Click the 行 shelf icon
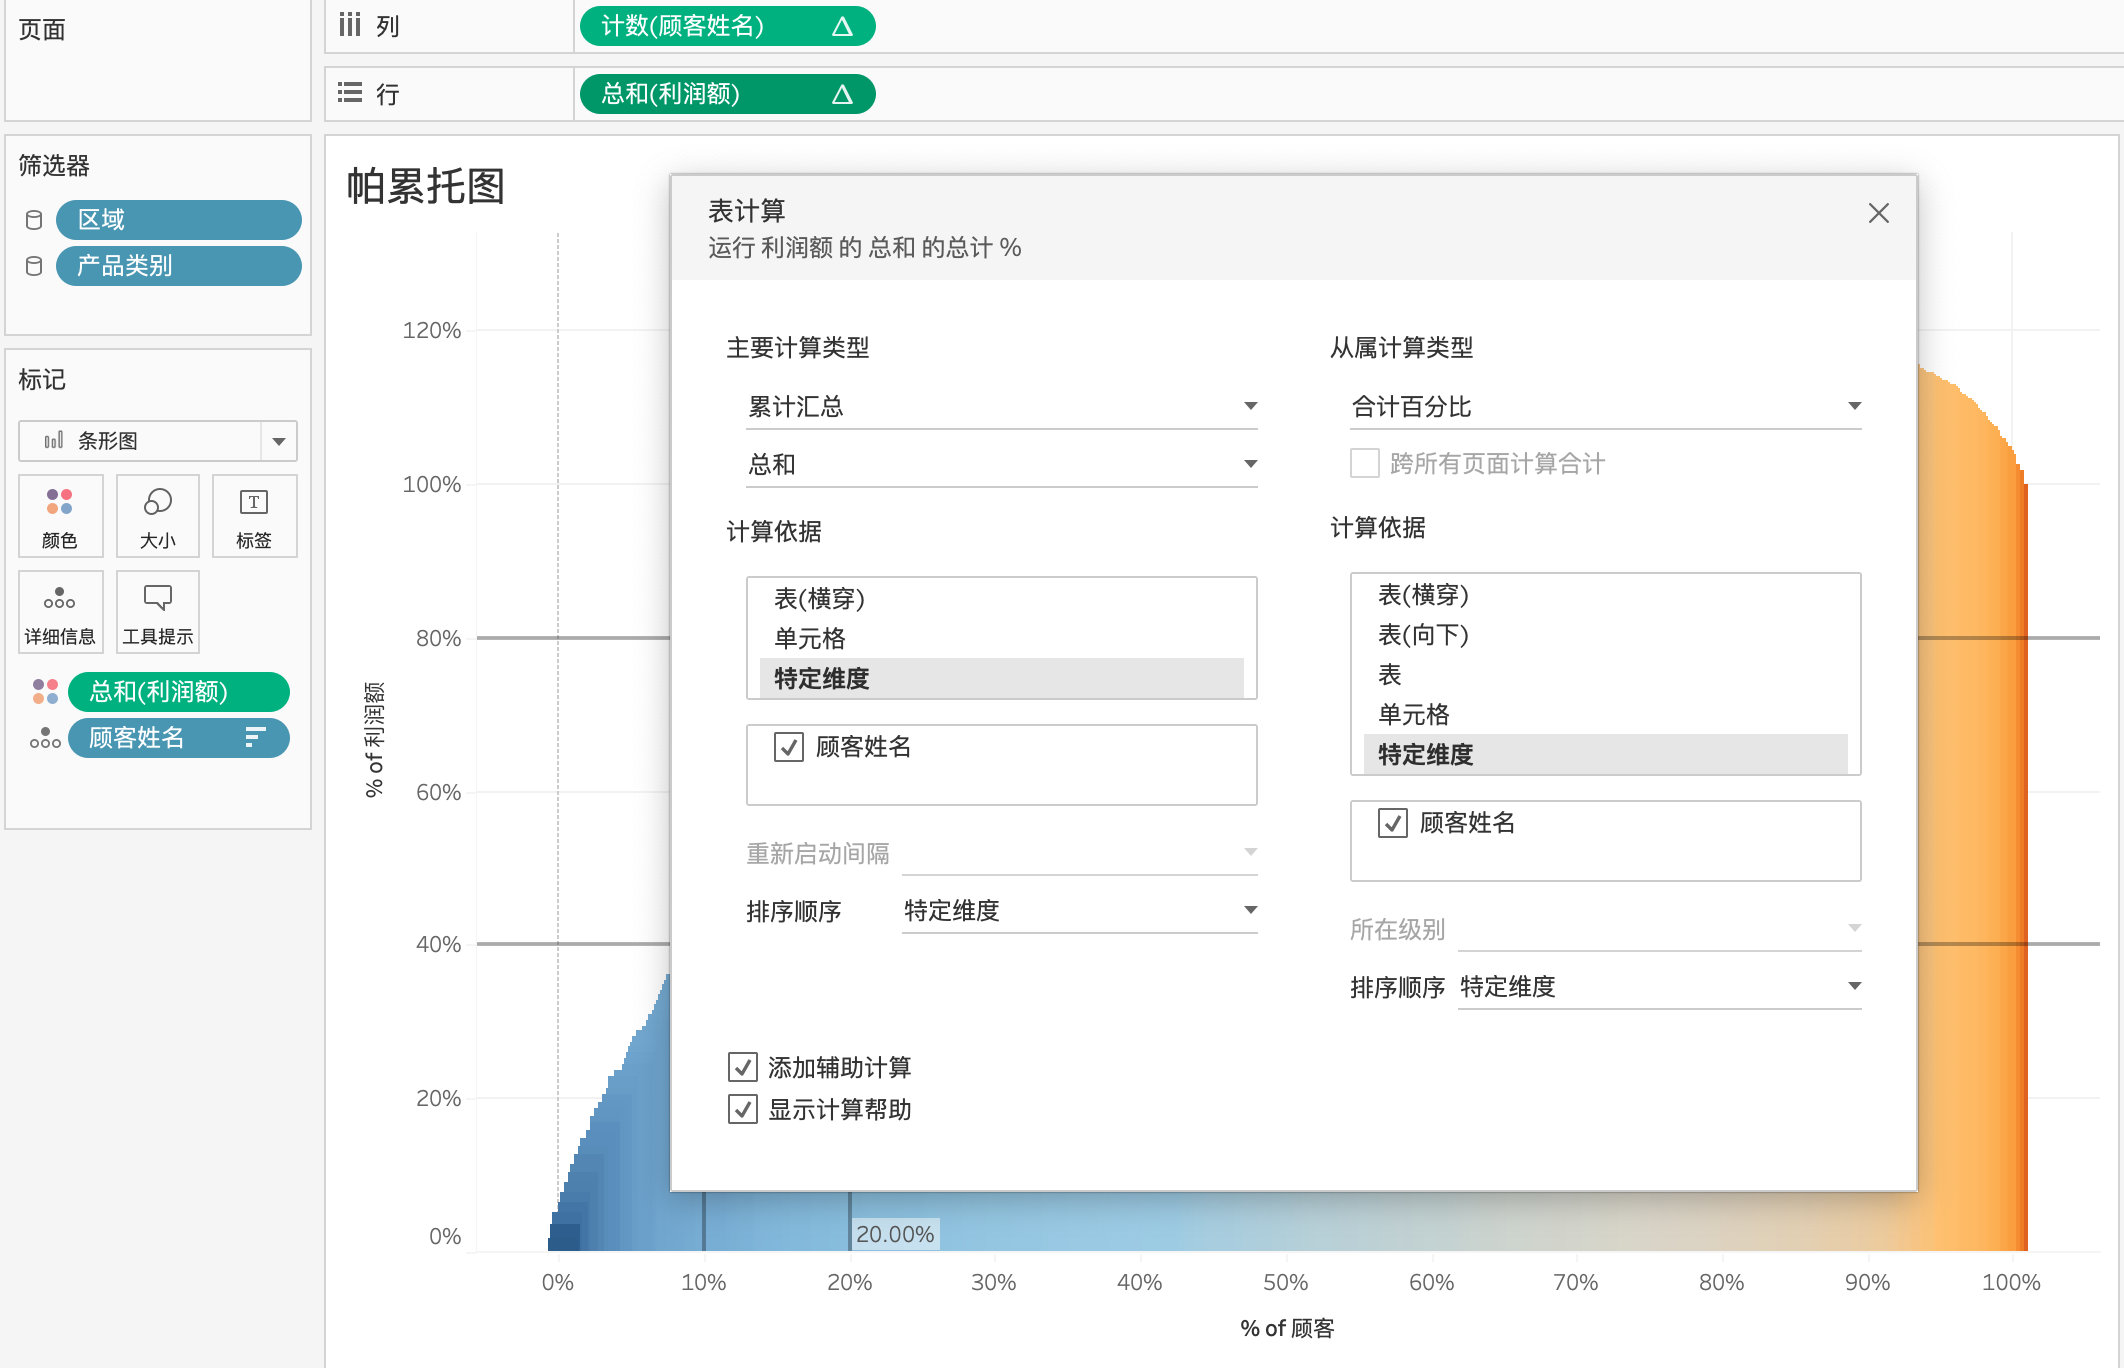The image size is (2124, 1368). (x=349, y=93)
